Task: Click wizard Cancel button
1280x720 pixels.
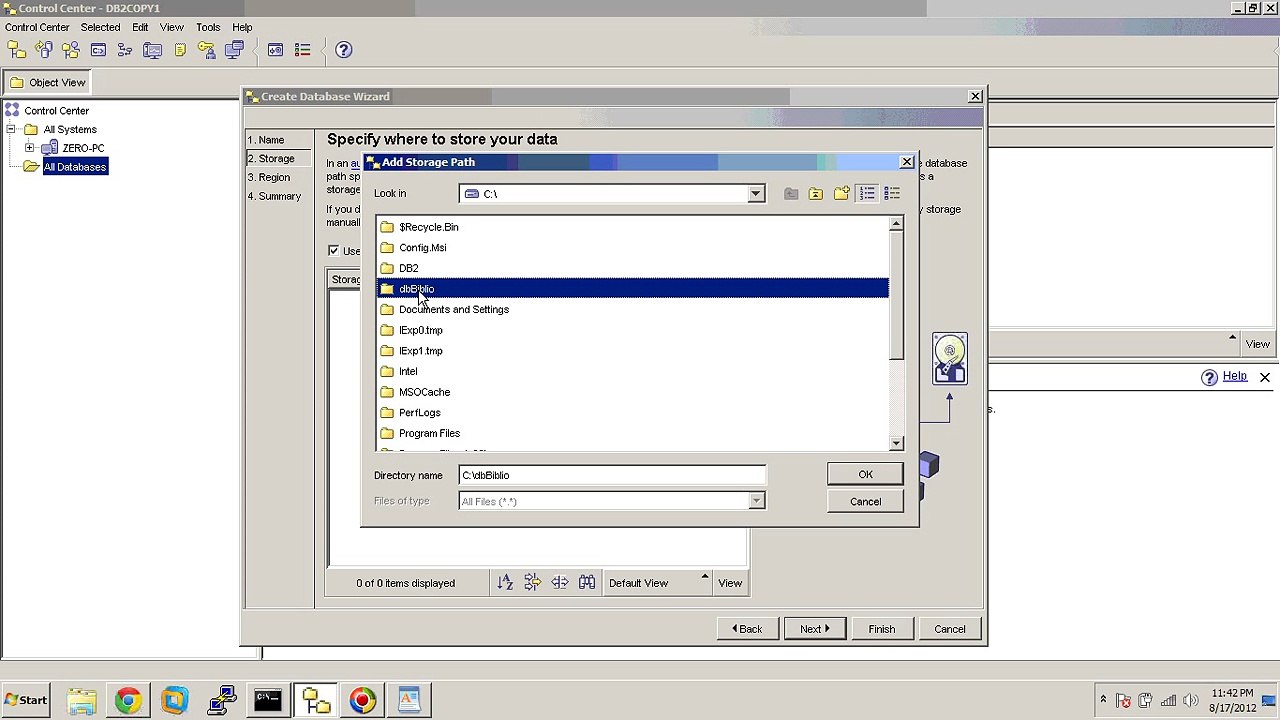Action: pyautogui.click(x=950, y=629)
